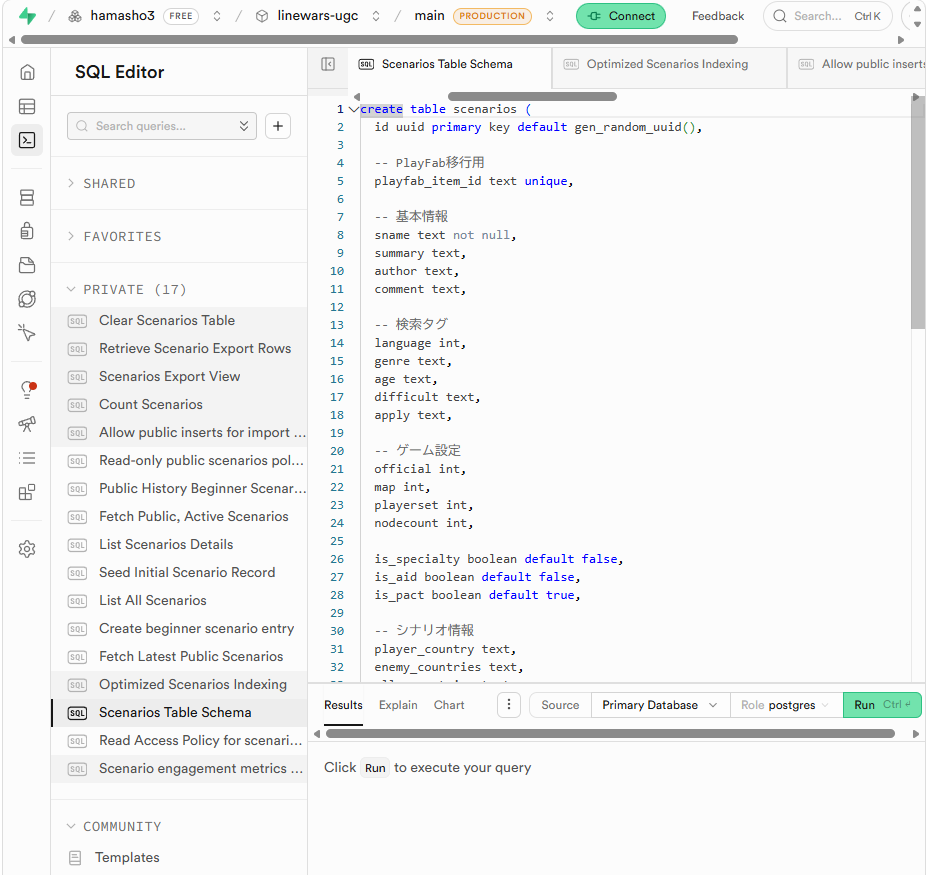Create new query with plus button

[278, 126]
